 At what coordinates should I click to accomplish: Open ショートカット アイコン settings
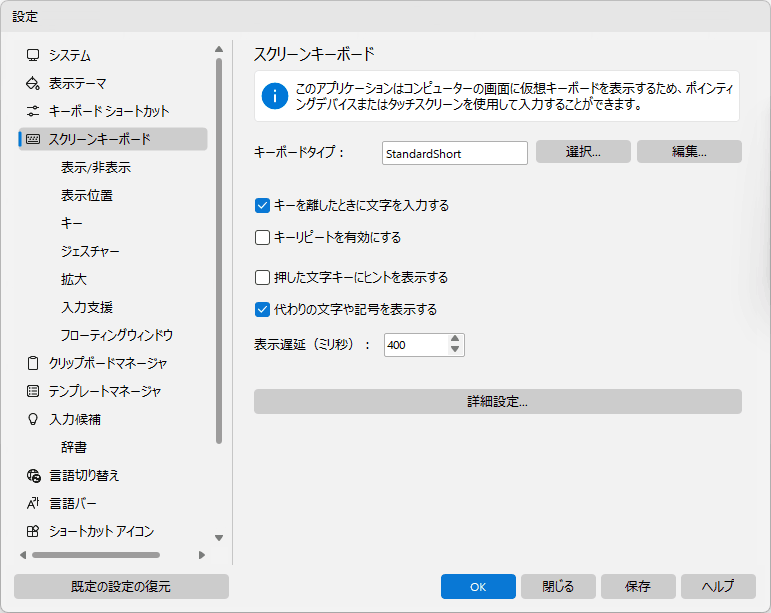point(101,531)
